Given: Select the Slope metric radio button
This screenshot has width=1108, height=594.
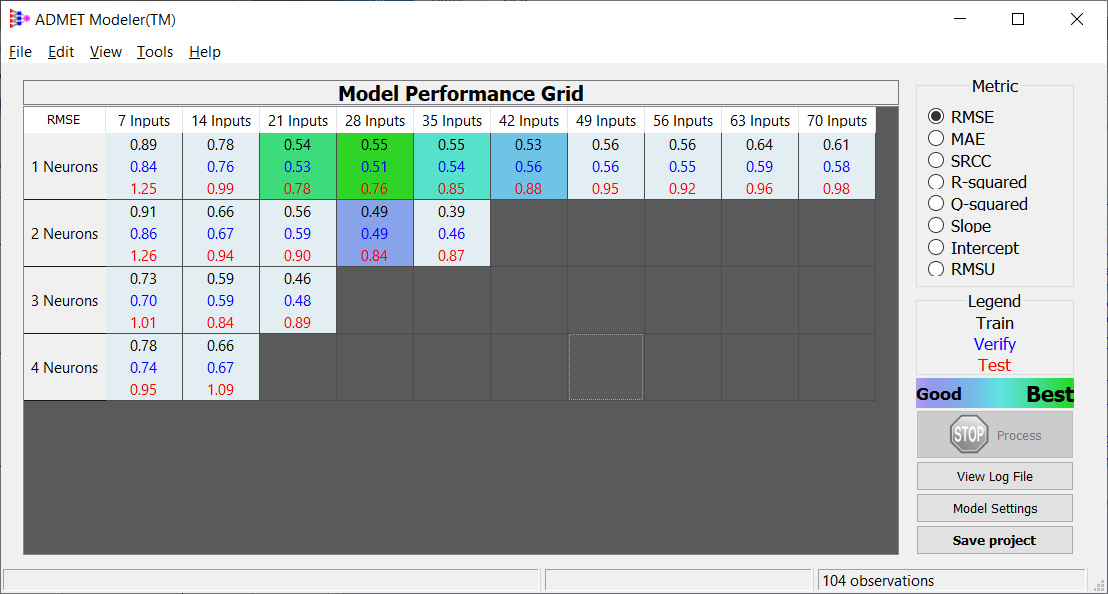Looking at the screenshot, I should click(x=936, y=226).
